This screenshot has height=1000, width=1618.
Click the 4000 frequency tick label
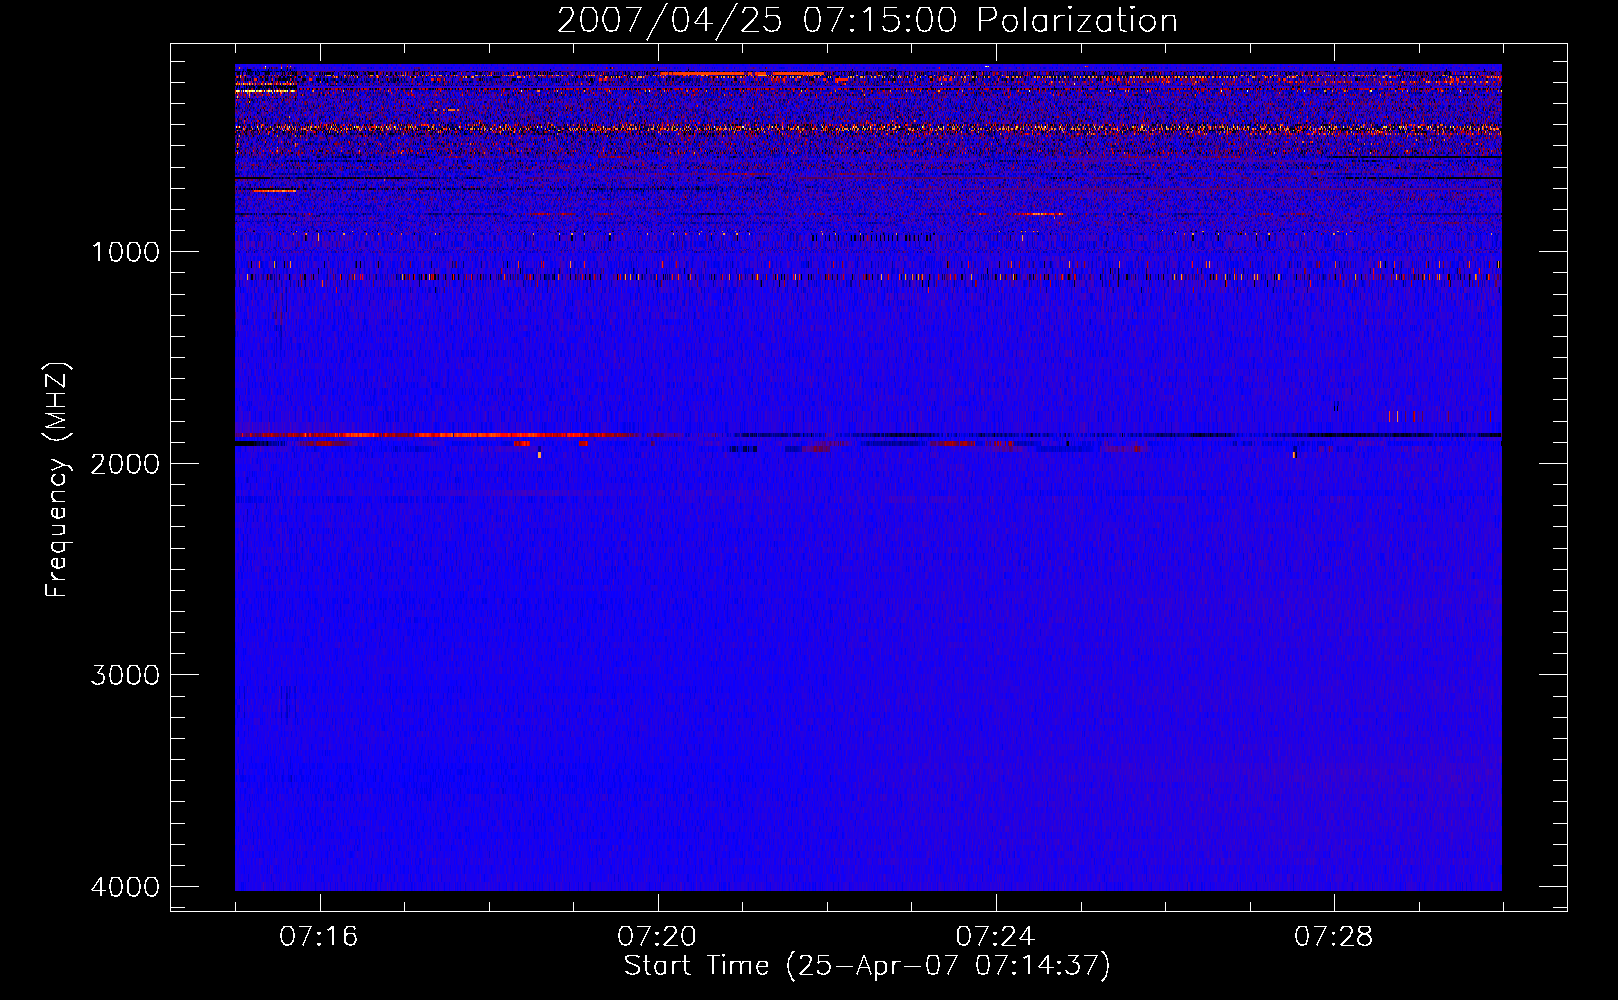click(125, 887)
